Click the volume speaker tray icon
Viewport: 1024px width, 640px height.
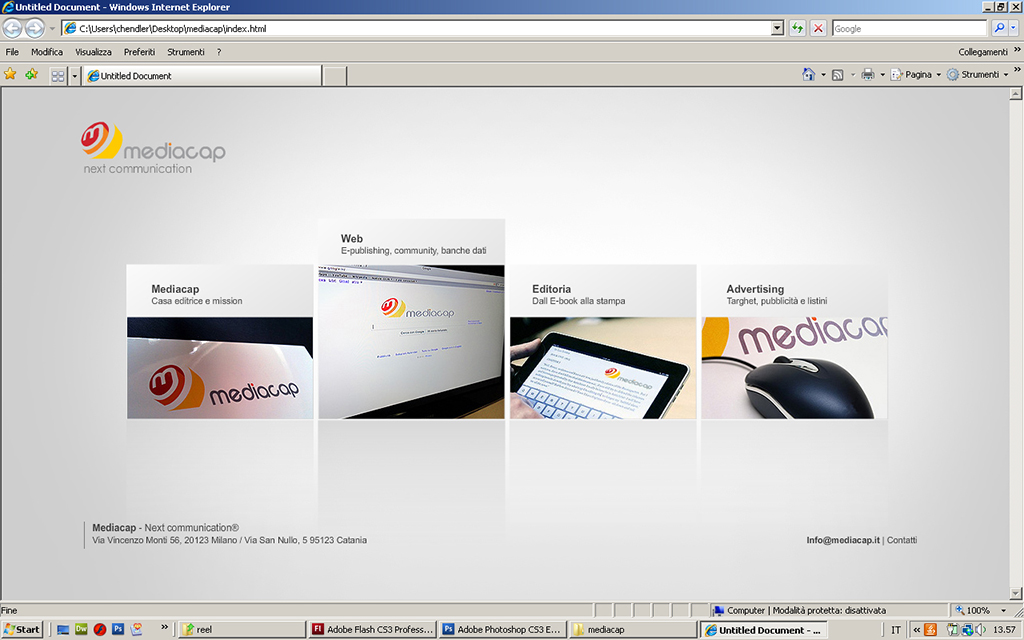[x=981, y=630]
